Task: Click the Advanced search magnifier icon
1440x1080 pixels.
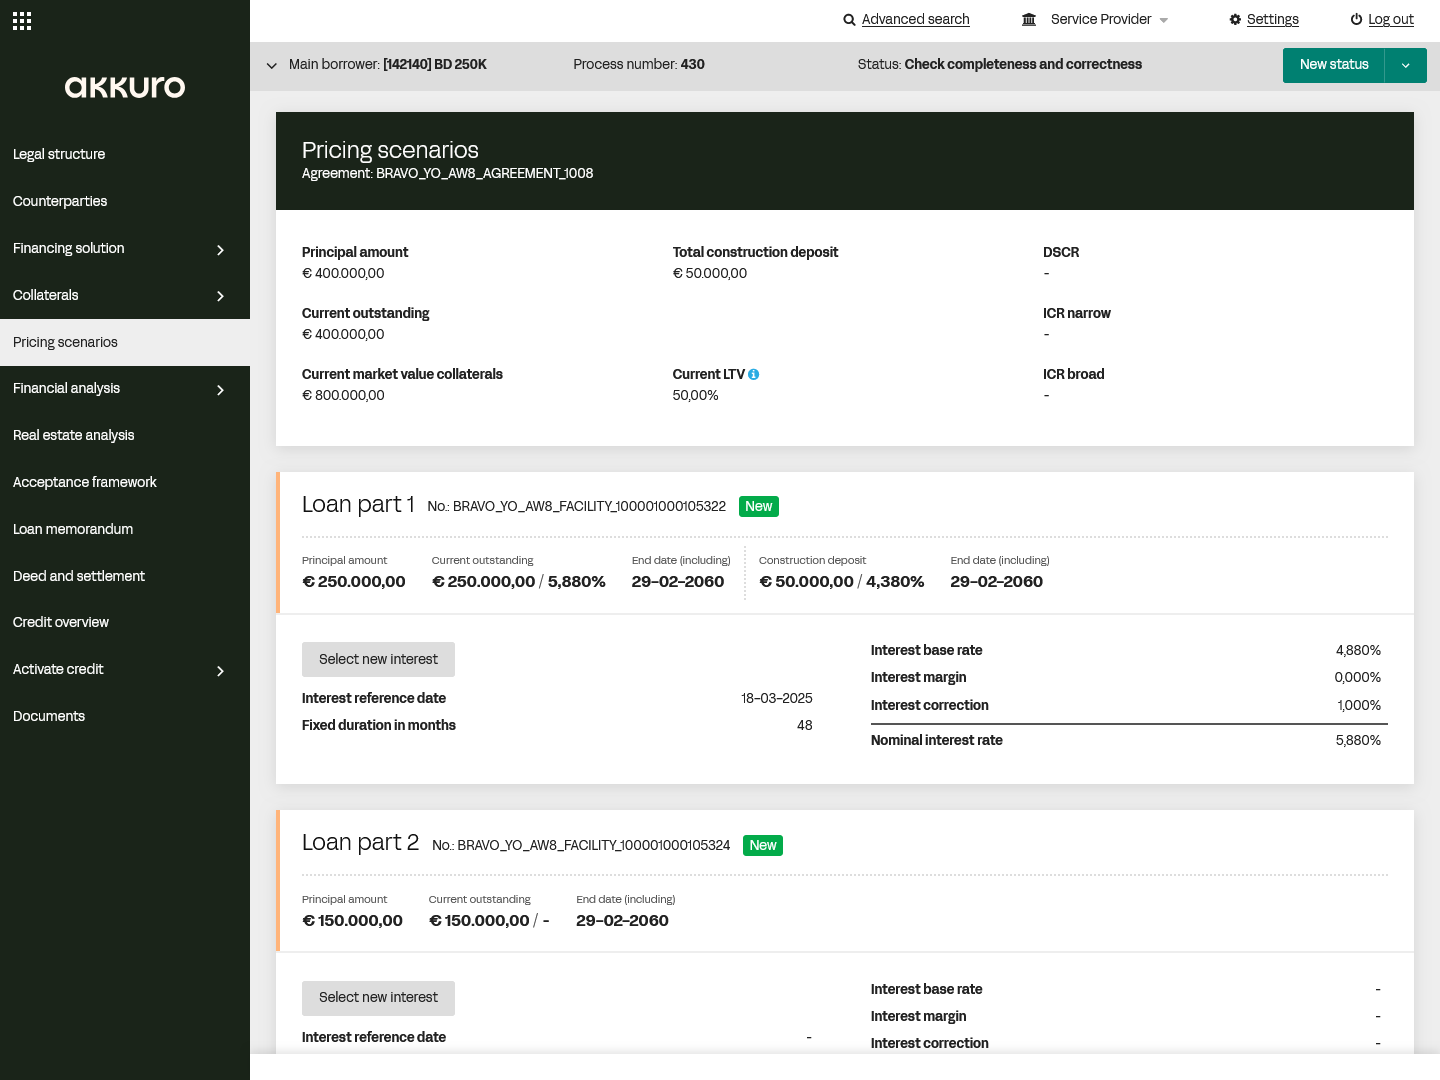Action: coord(849,20)
